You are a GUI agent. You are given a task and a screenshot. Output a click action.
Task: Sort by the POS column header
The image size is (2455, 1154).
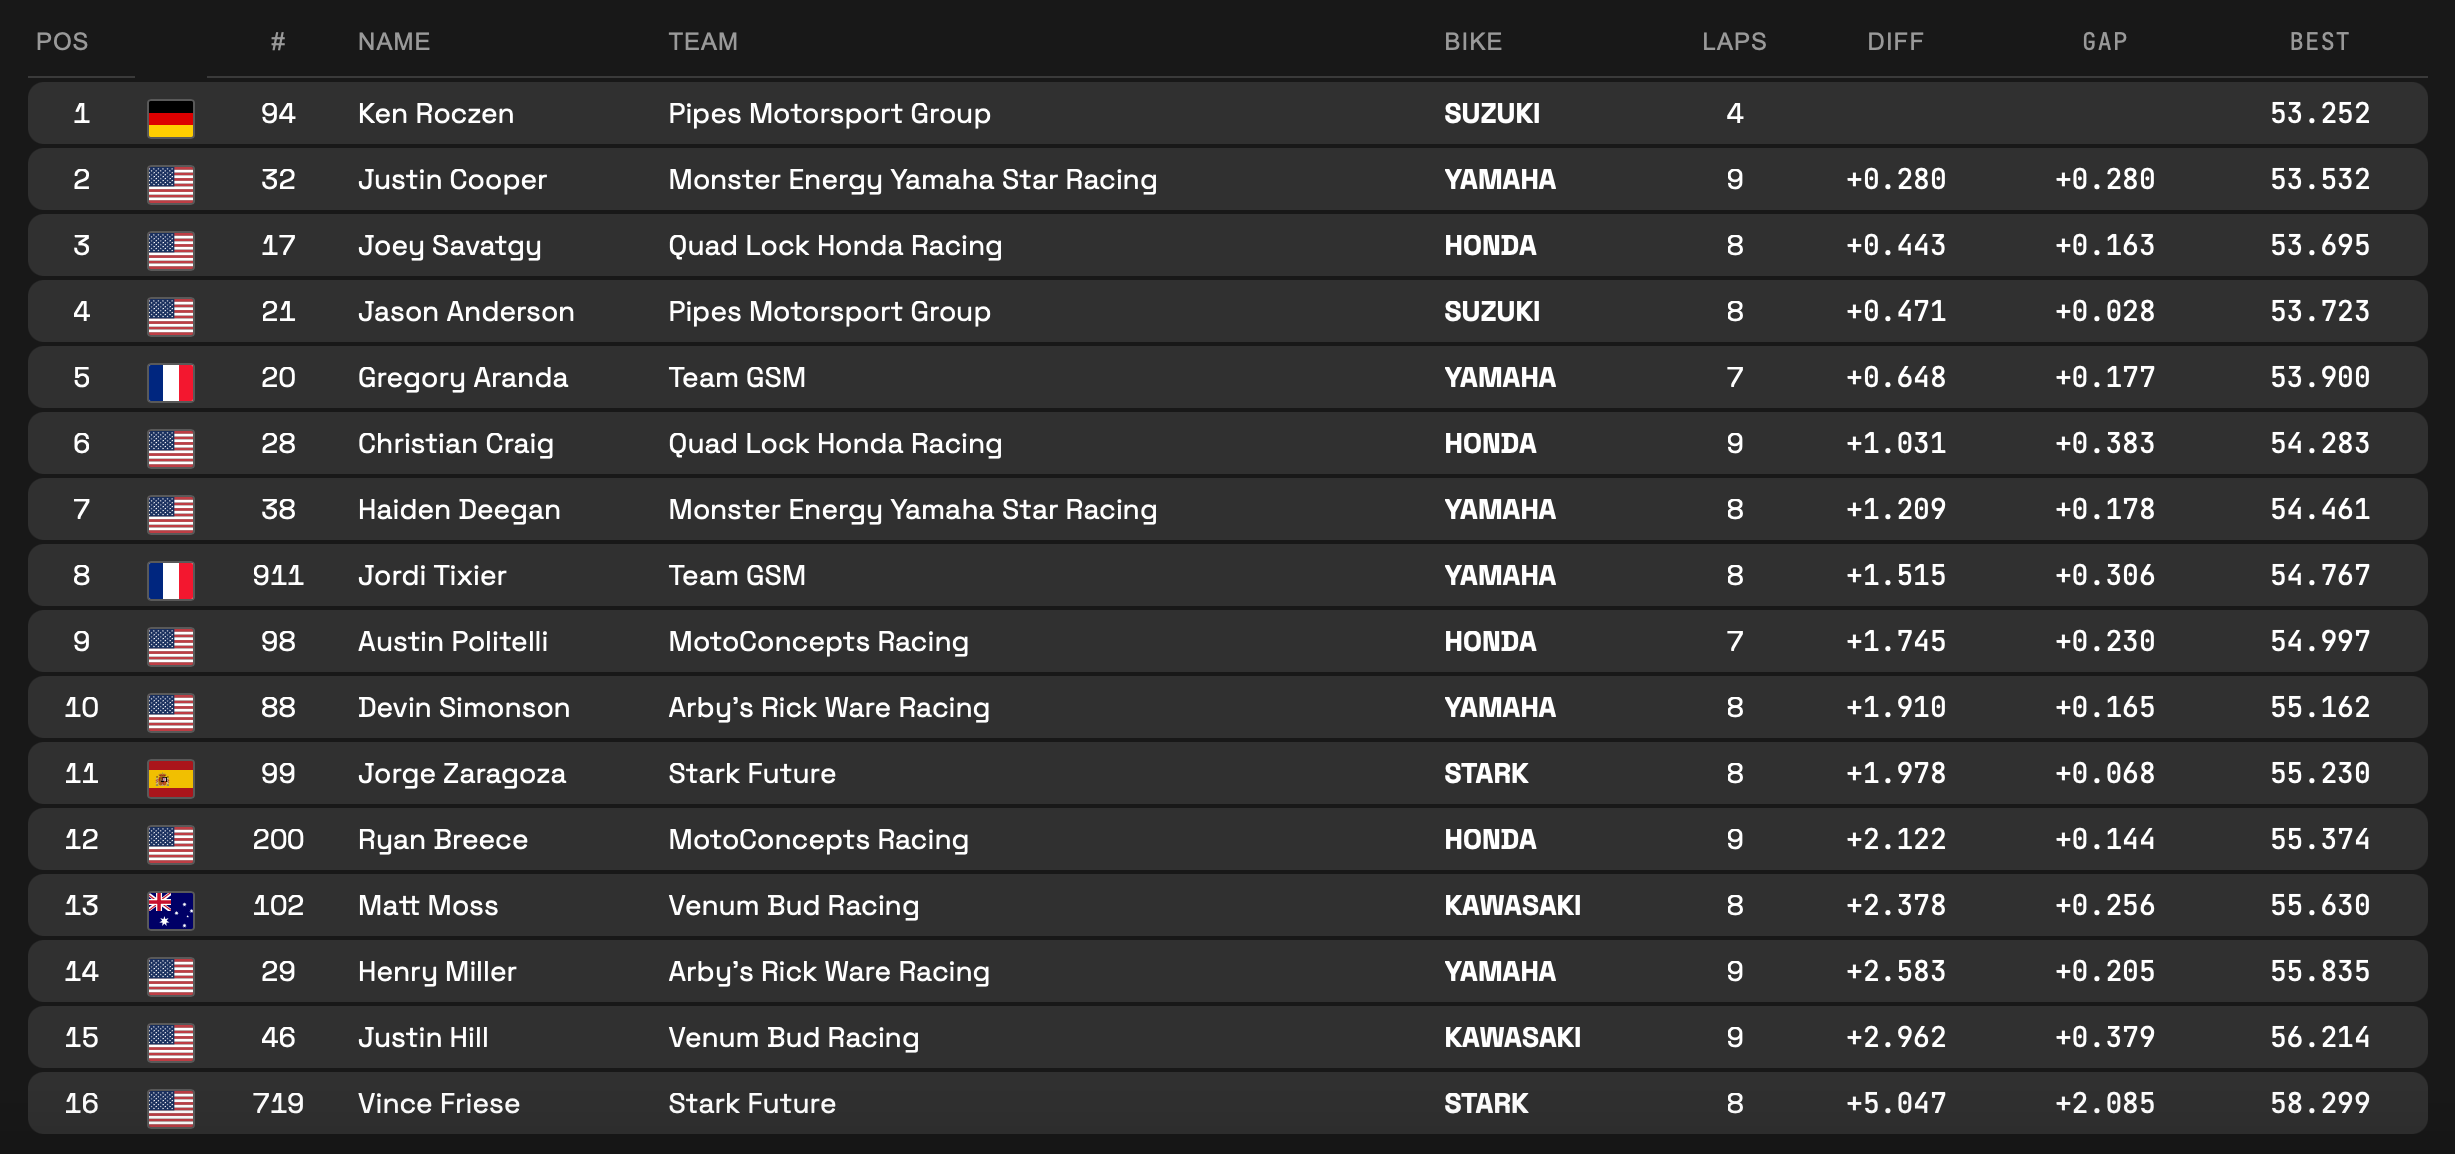pos(62,42)
